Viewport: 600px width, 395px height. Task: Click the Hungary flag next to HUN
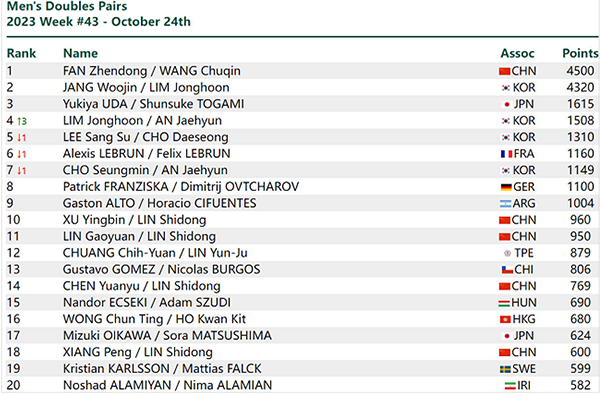click(504, 303)
